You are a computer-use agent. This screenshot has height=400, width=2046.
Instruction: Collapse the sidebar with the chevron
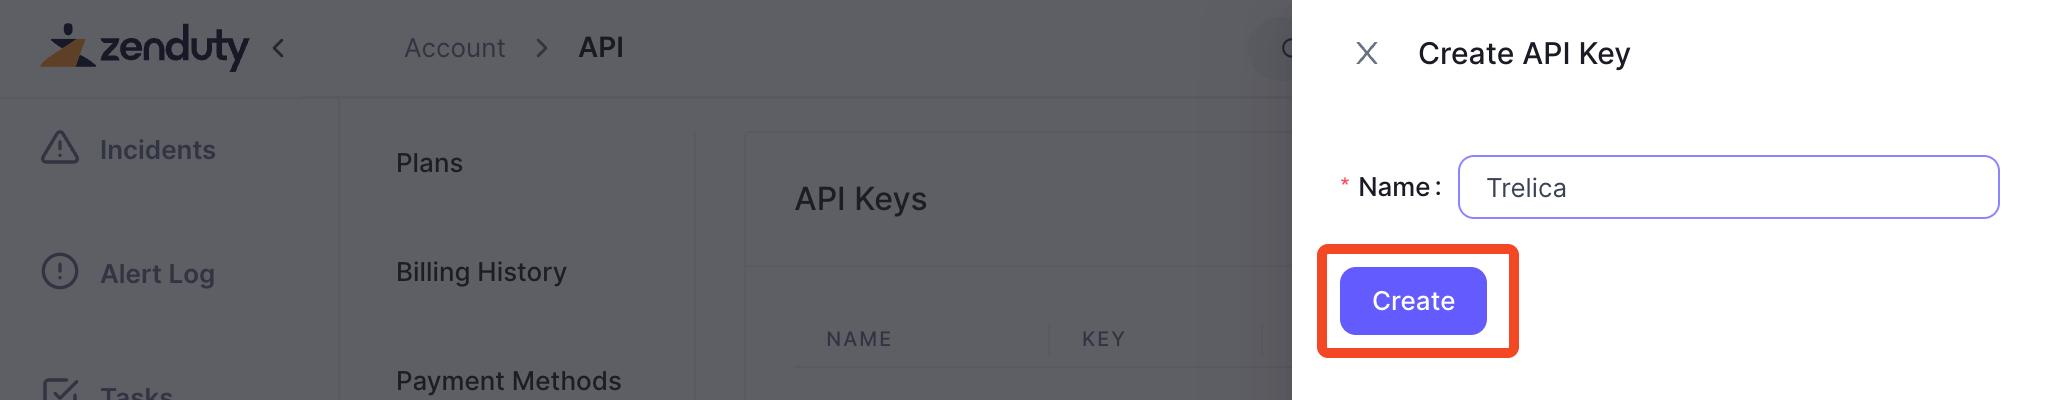(279, 48)
